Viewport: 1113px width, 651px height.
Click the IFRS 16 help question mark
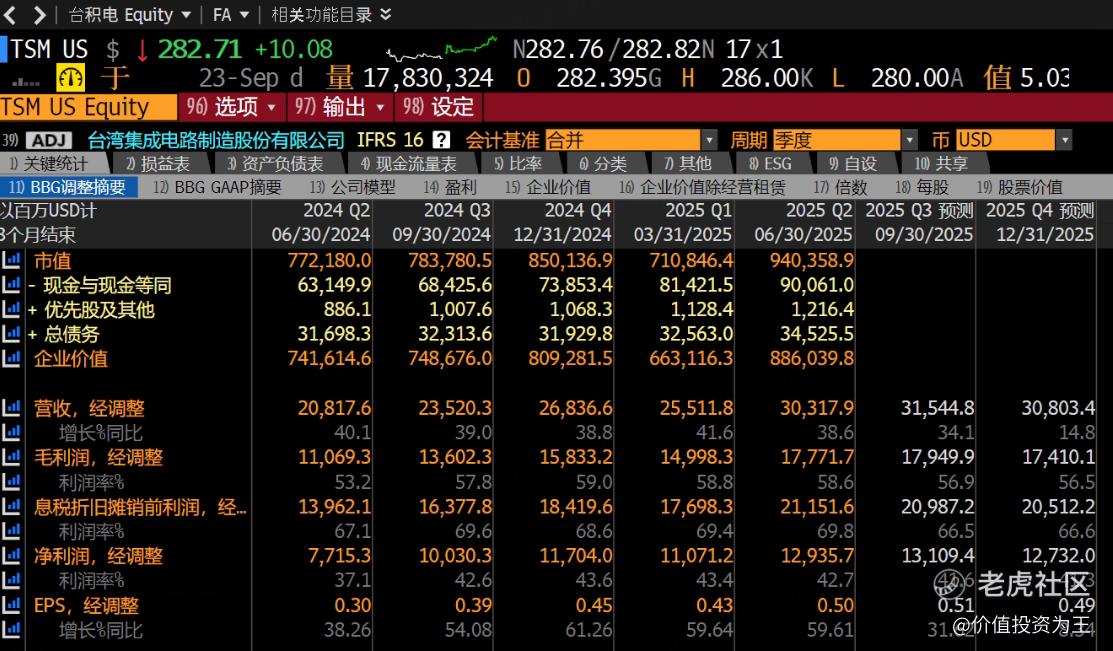pyautogui.click(x=442, y=140)
